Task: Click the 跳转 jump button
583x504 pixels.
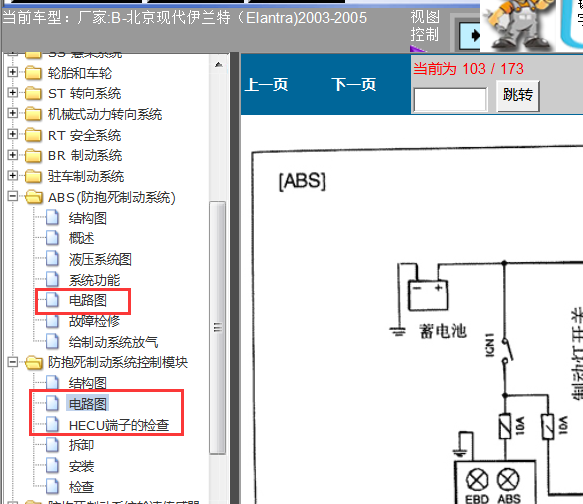Action: (x=518, y=96)
